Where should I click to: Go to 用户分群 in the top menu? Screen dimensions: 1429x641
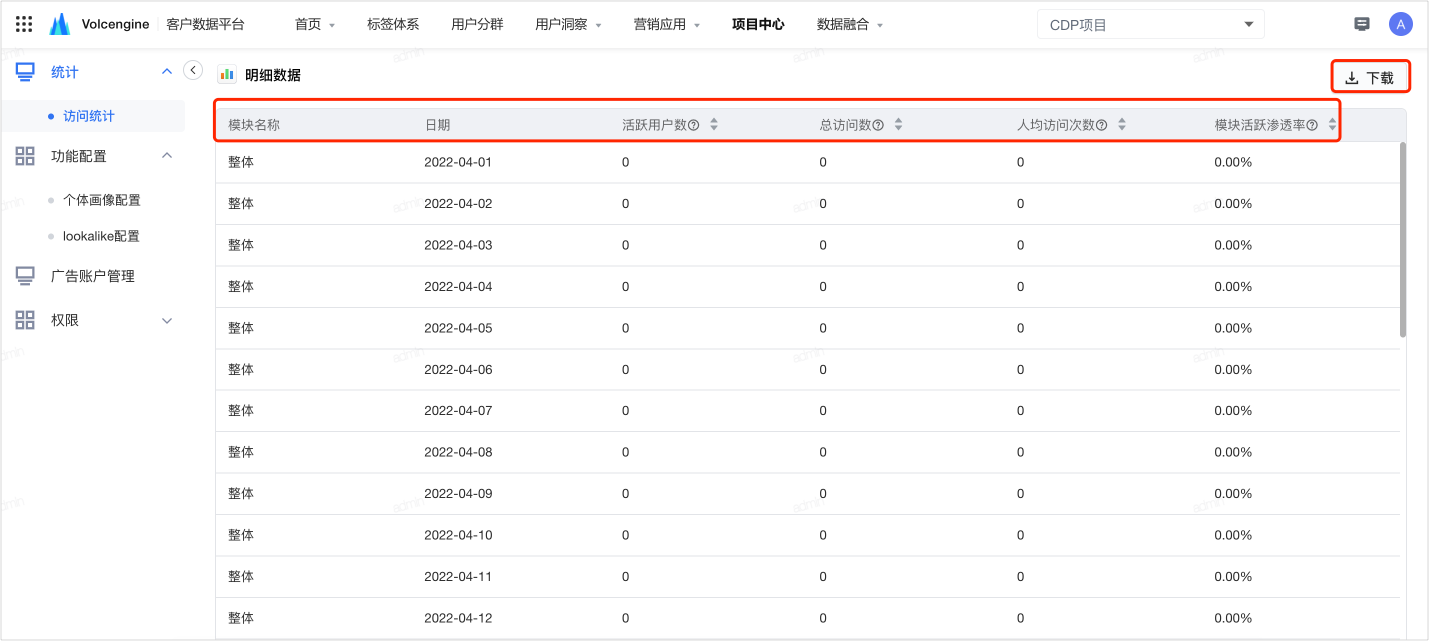477,24
